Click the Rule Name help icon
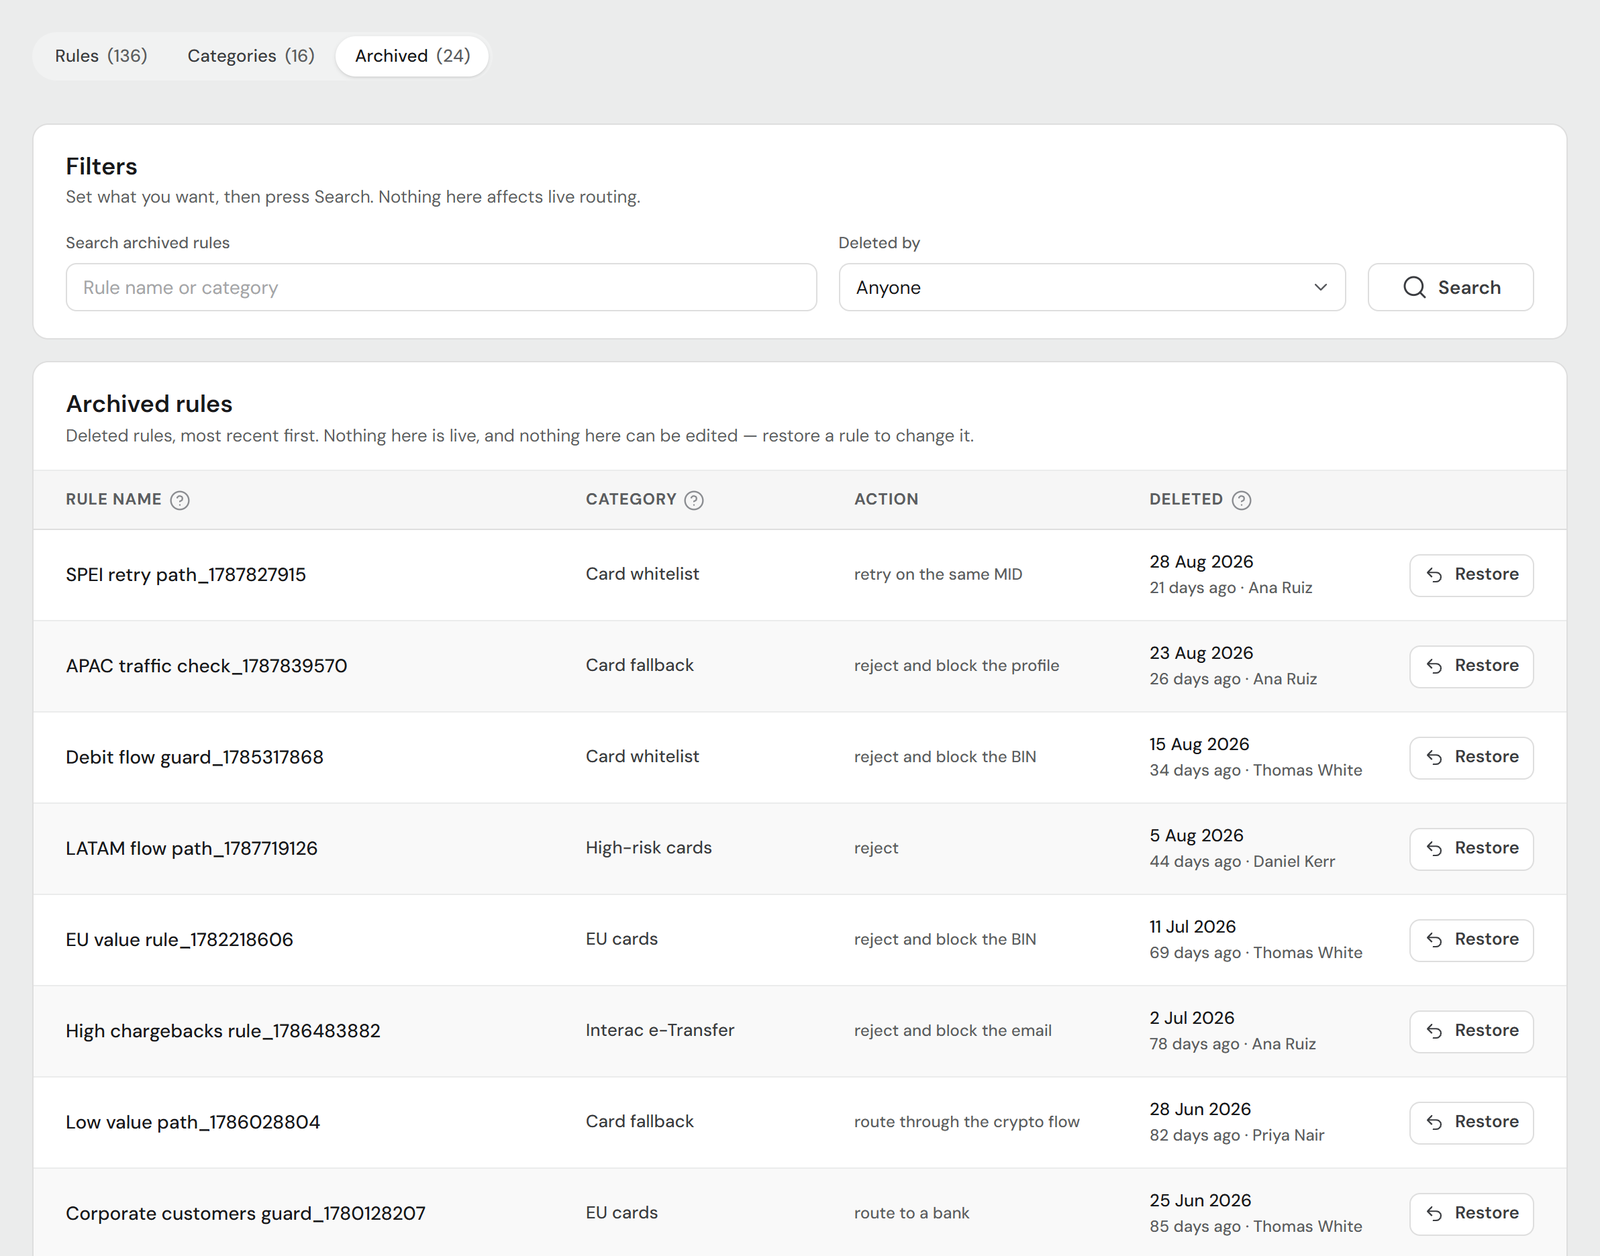 click(180, 500)
